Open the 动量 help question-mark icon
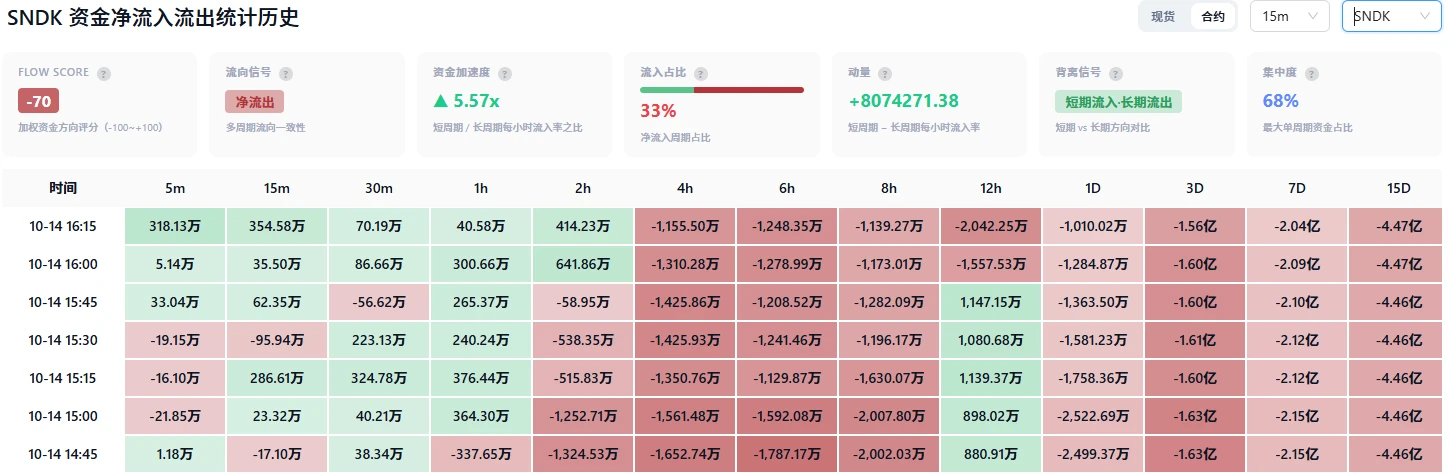Image resolution: width=1448 pixels, height=474 pixels. [x=886, y=74]
